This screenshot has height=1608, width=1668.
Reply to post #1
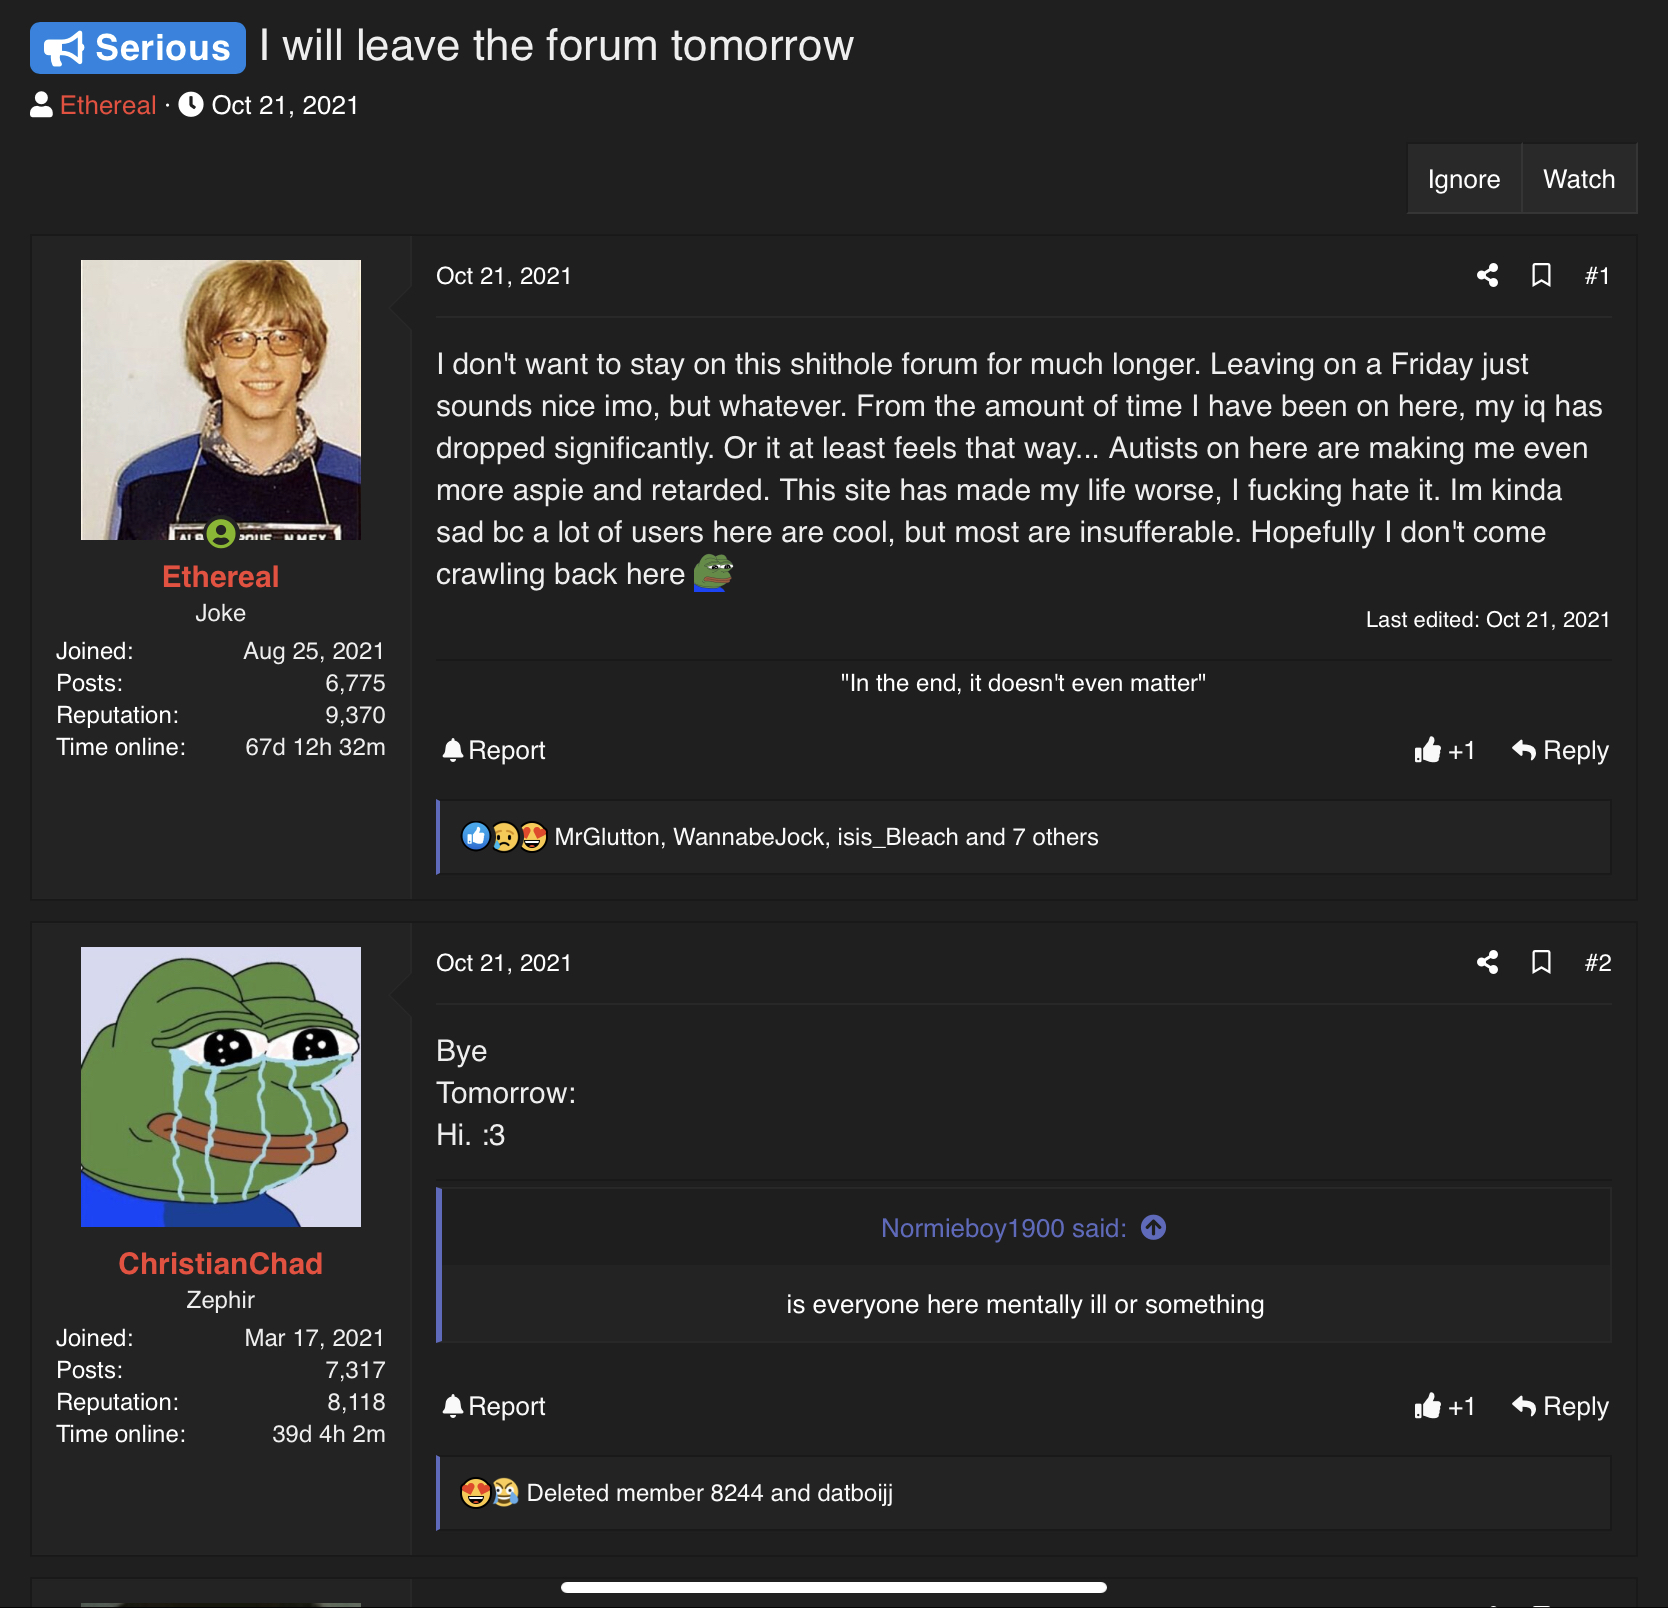point(1560,750)
